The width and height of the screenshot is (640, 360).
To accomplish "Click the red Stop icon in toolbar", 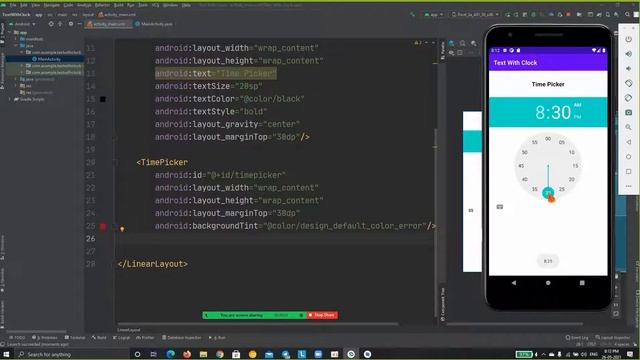I will point(568,15).
